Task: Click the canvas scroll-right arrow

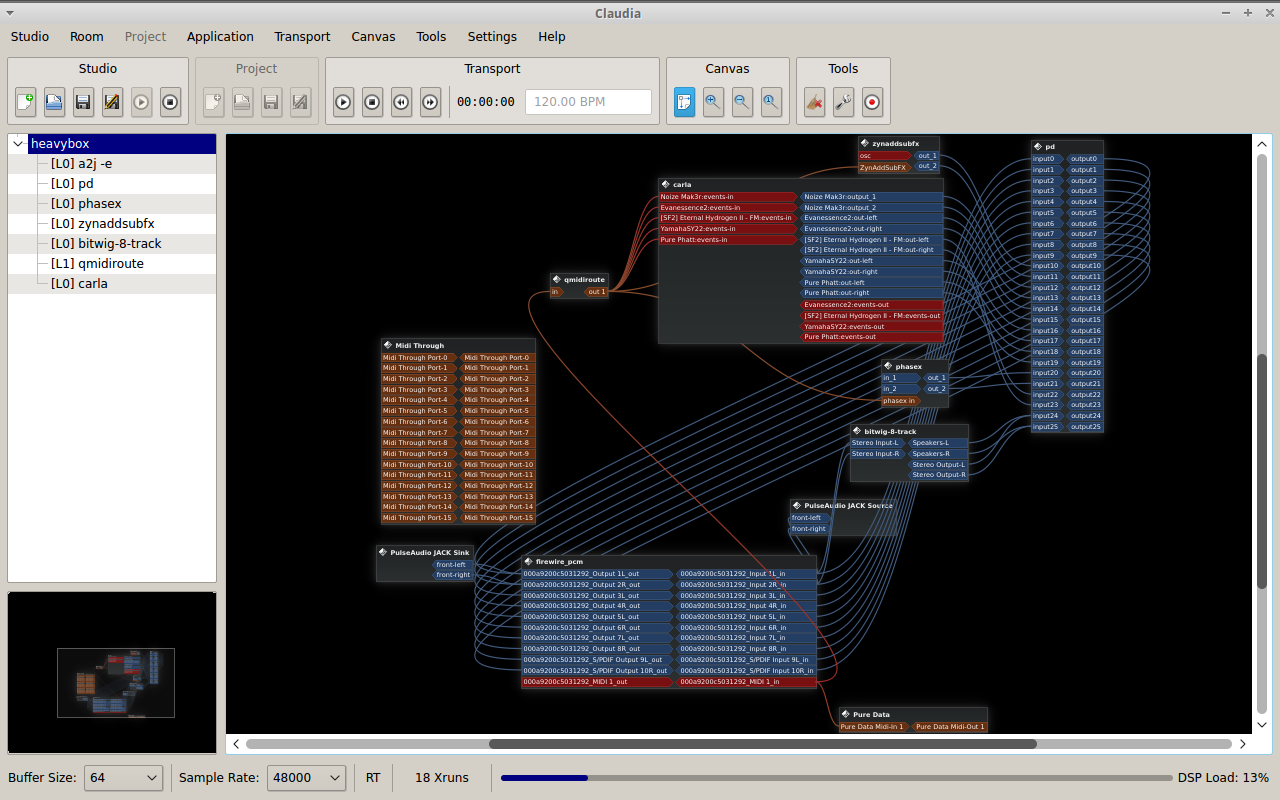Action: [x=1243, y=744]
